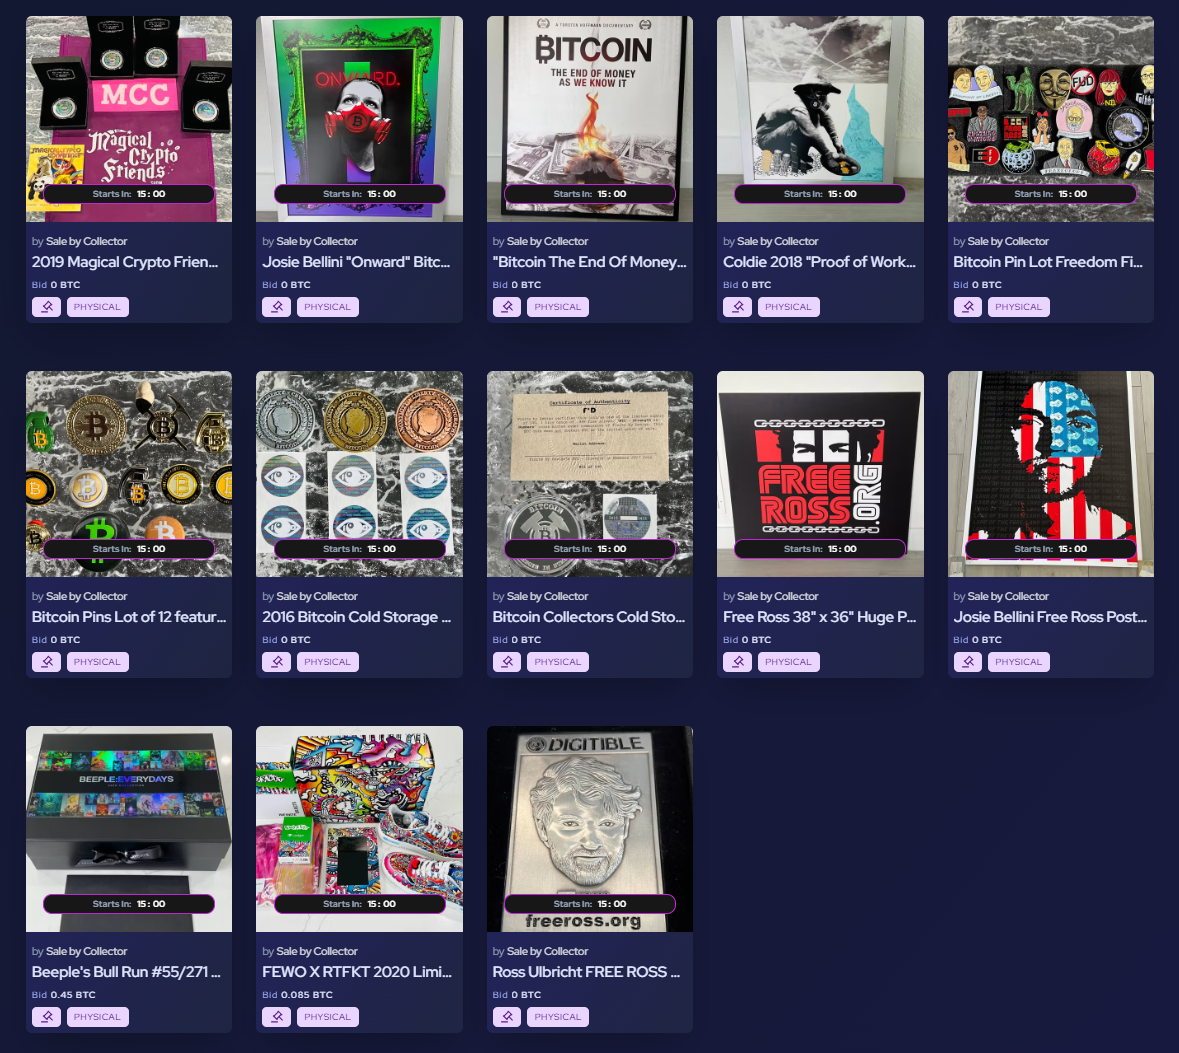Open the FREE ROSS.ORG poster thumbnail
This screenshot has height=1053, width=1179.
(x=820, y=474)
